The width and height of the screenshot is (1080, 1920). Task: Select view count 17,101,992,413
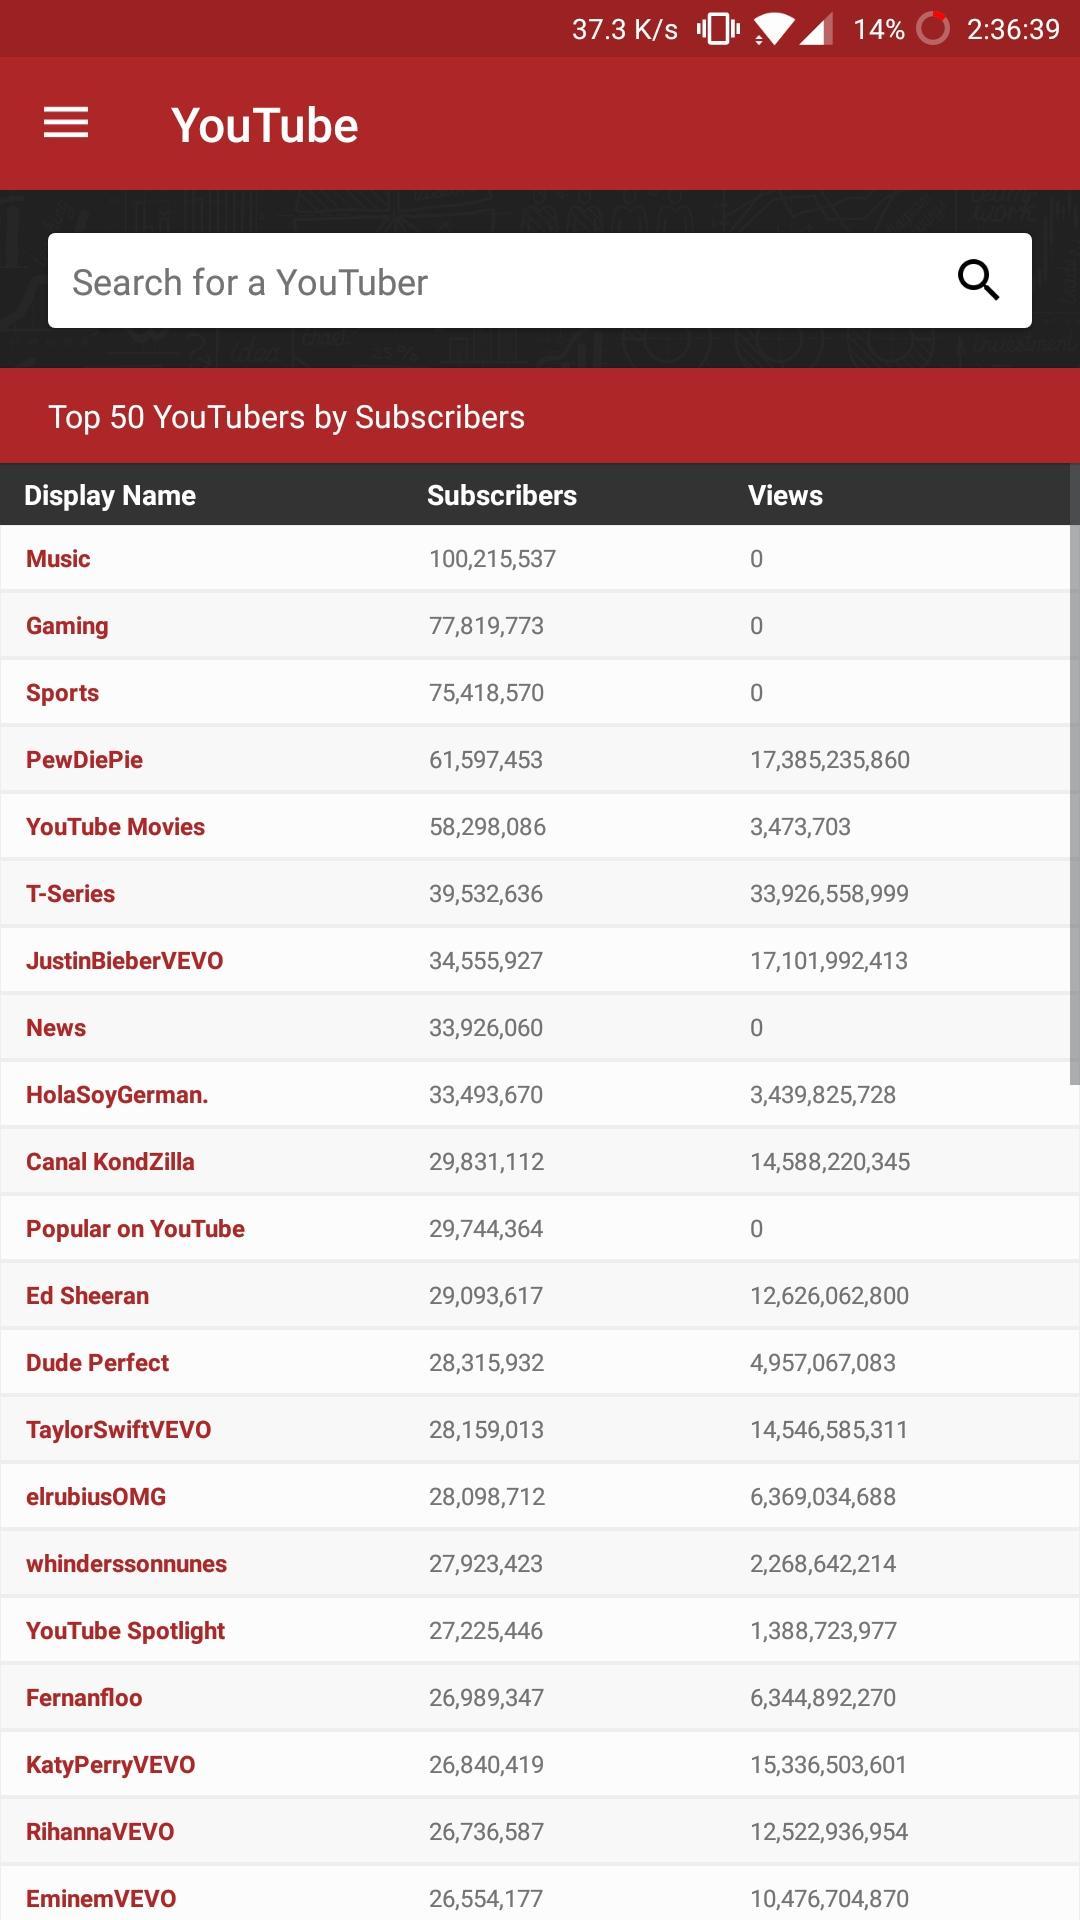[x=829, y=961]
